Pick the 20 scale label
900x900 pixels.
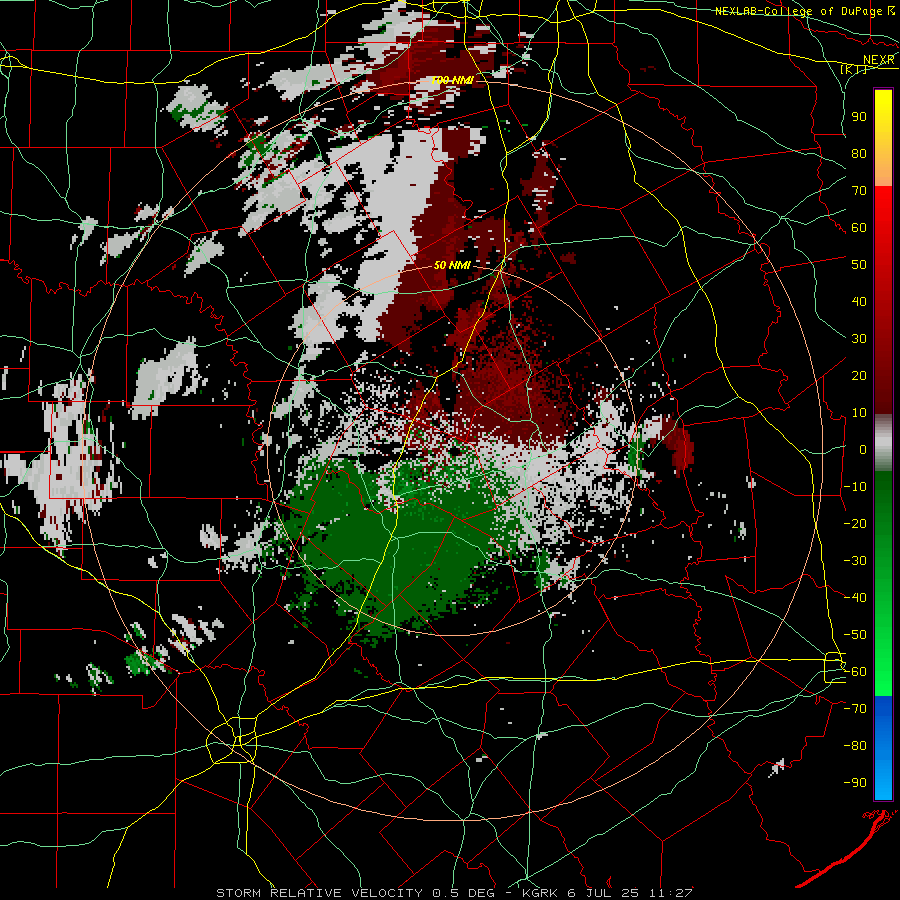tap(859, 375)
